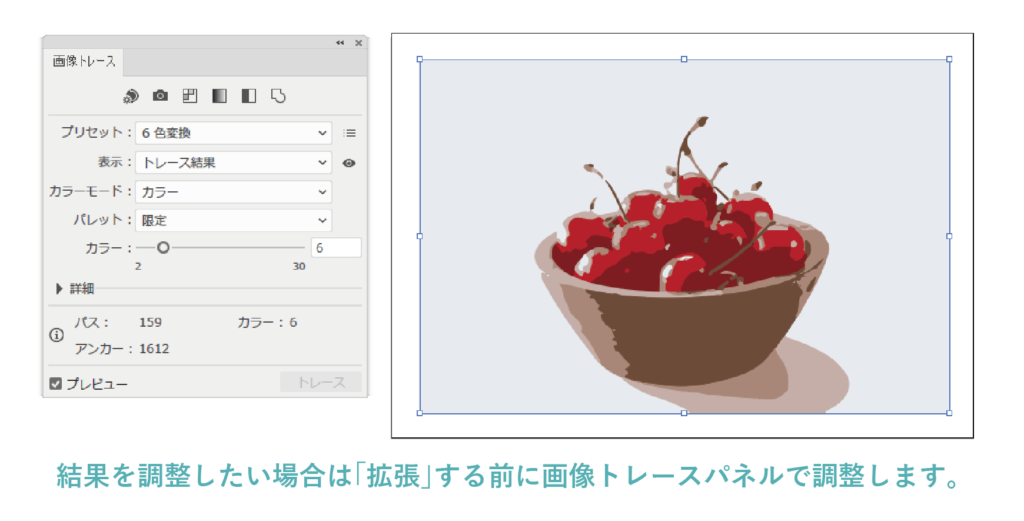1024x521 pixels.
Task: Expand the 詳細 section
Action: click(59, 288)
